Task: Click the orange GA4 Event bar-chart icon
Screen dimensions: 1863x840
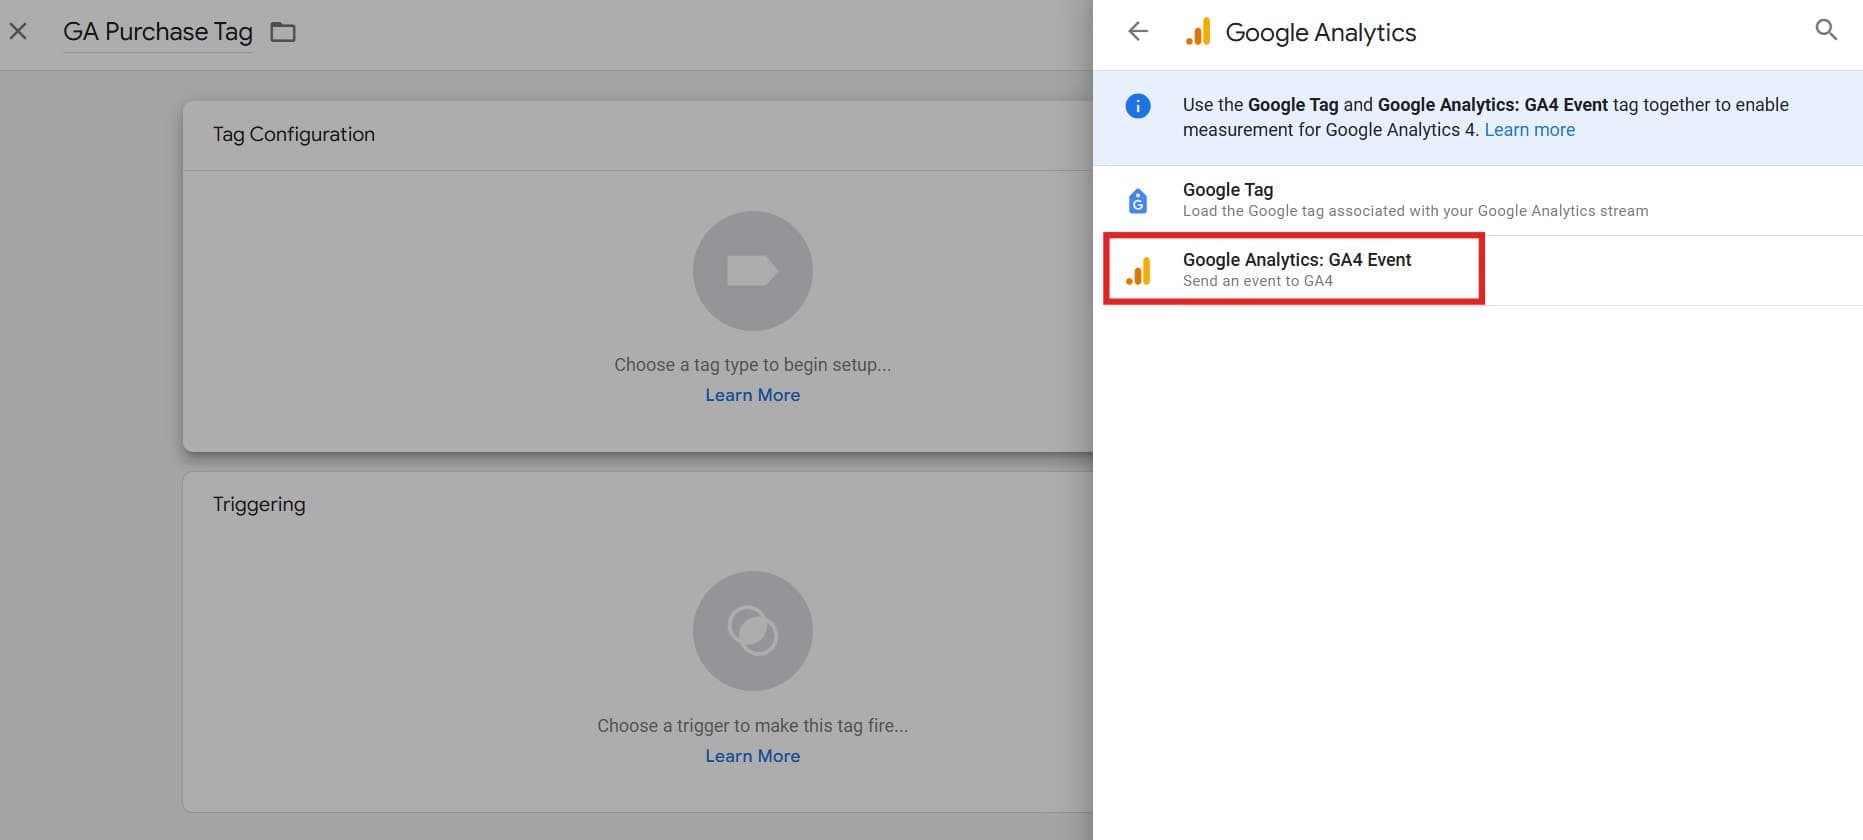Action: click(x=1138, y=271)
